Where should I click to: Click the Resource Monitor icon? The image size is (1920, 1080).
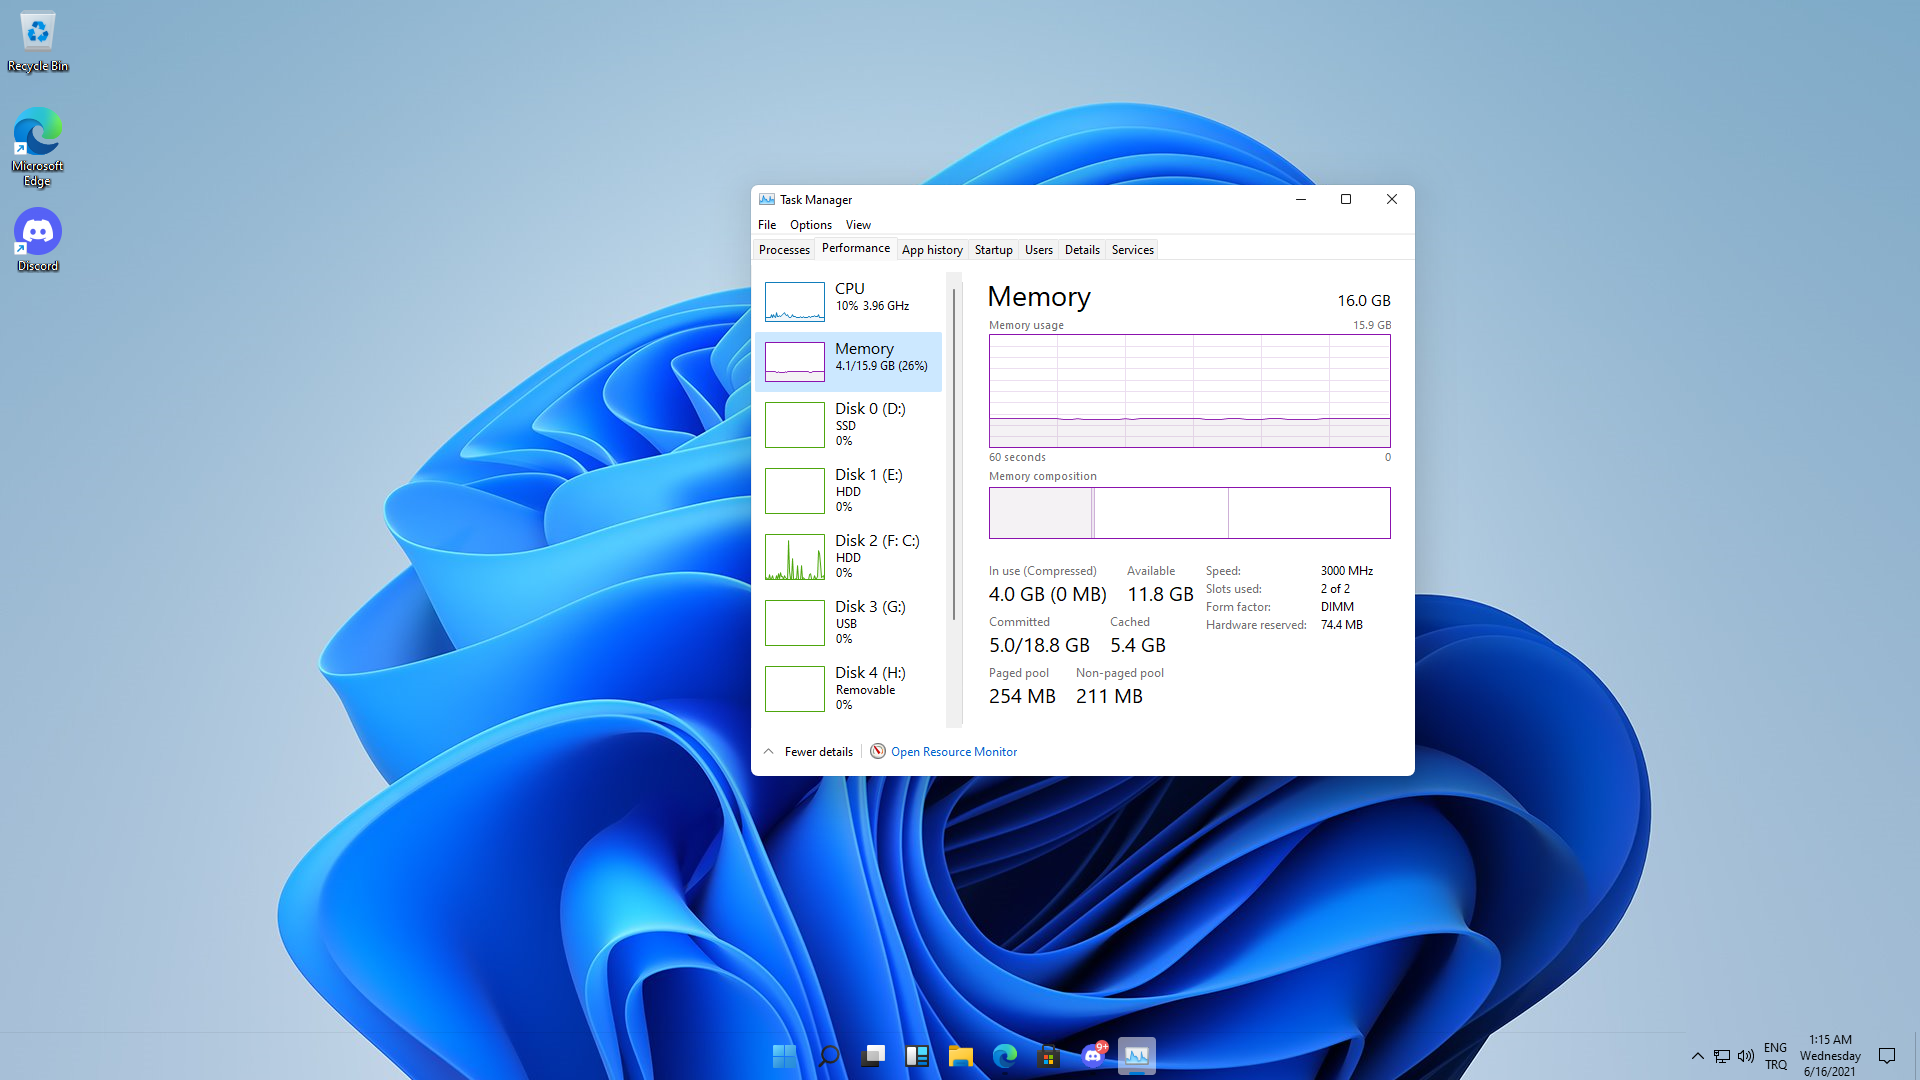[877, 752]
